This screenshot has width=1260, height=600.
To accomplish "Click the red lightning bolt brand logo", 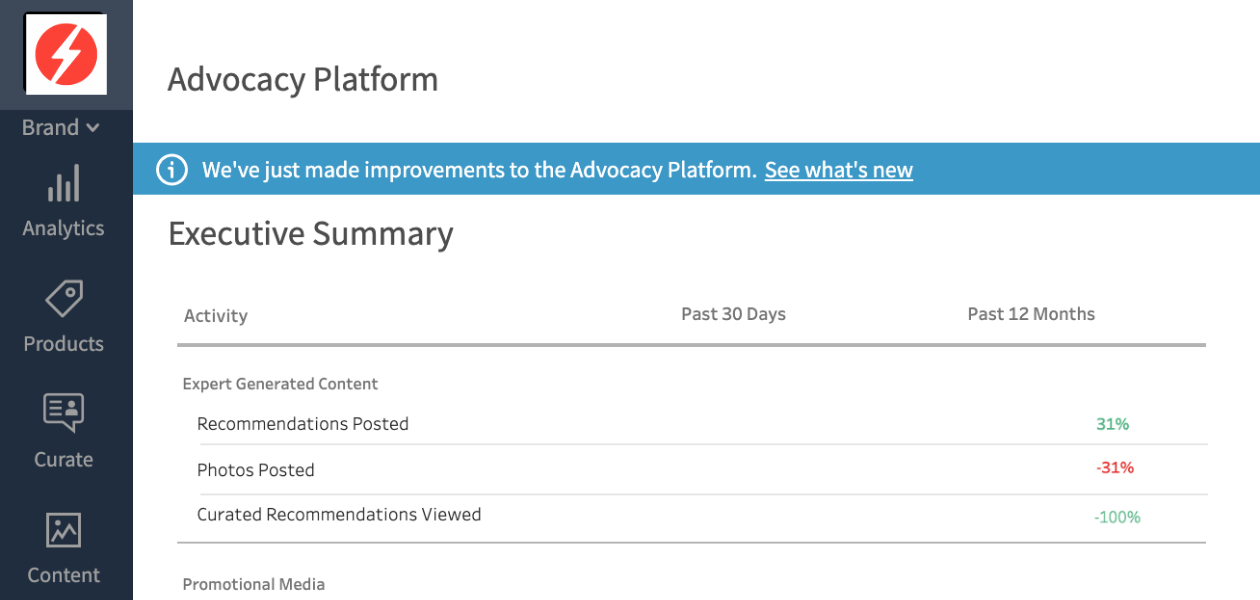I will [66, 54].
